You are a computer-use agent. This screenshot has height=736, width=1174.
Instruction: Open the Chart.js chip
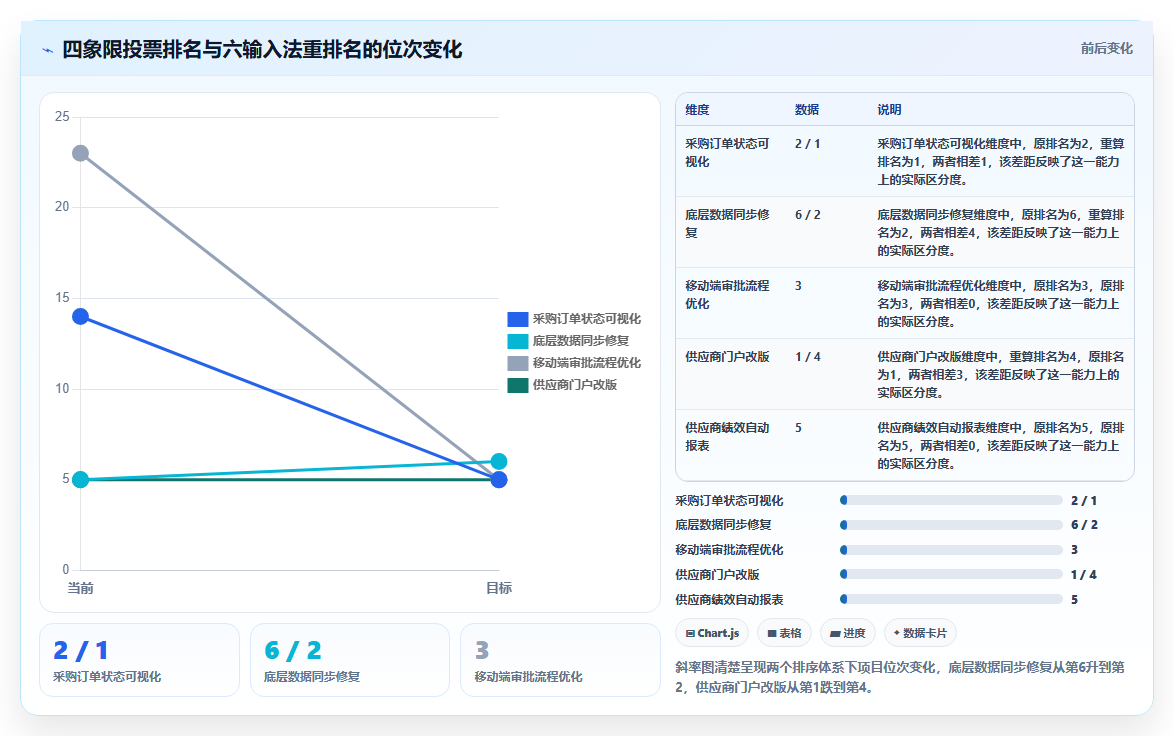(712, 633)
